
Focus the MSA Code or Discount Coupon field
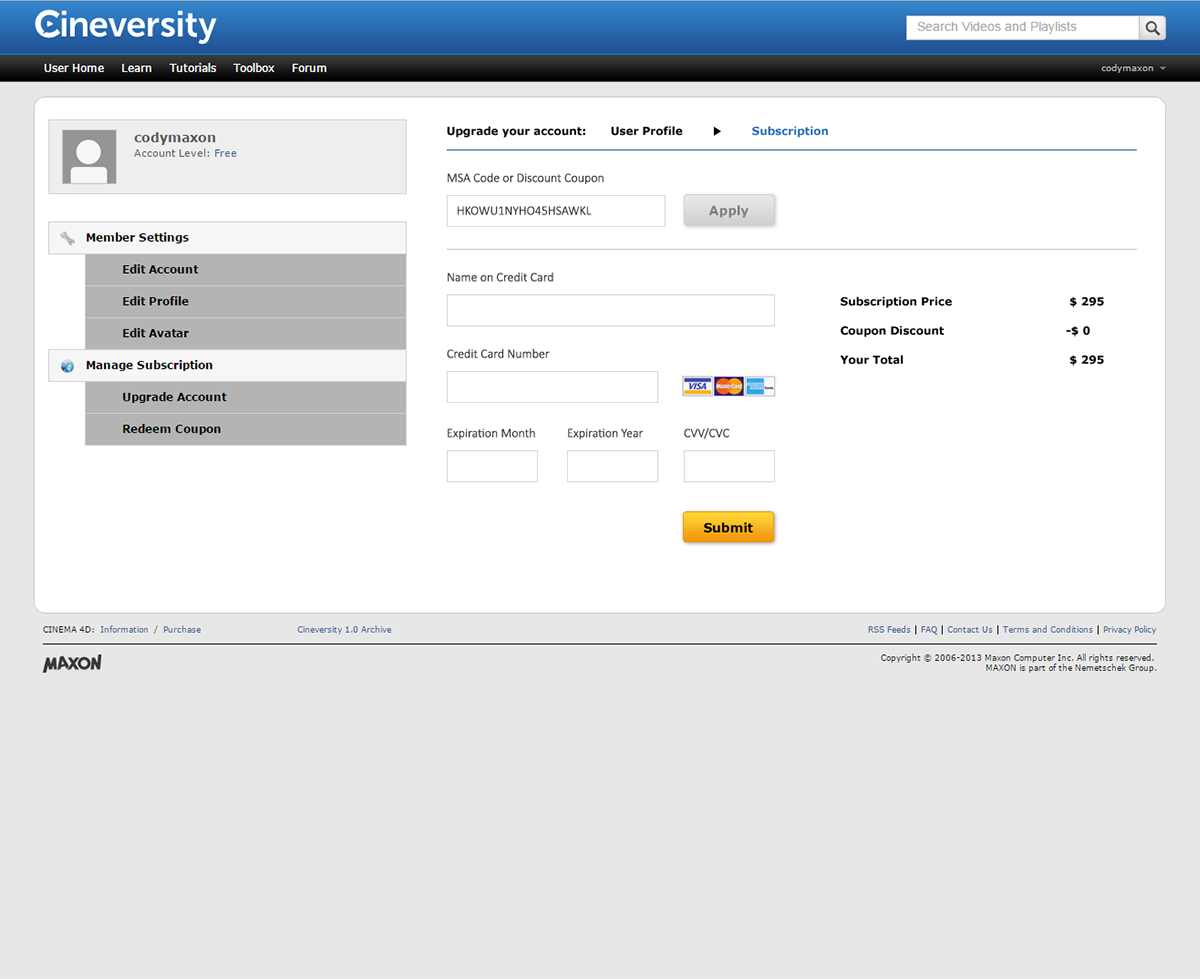click(556, 211)
